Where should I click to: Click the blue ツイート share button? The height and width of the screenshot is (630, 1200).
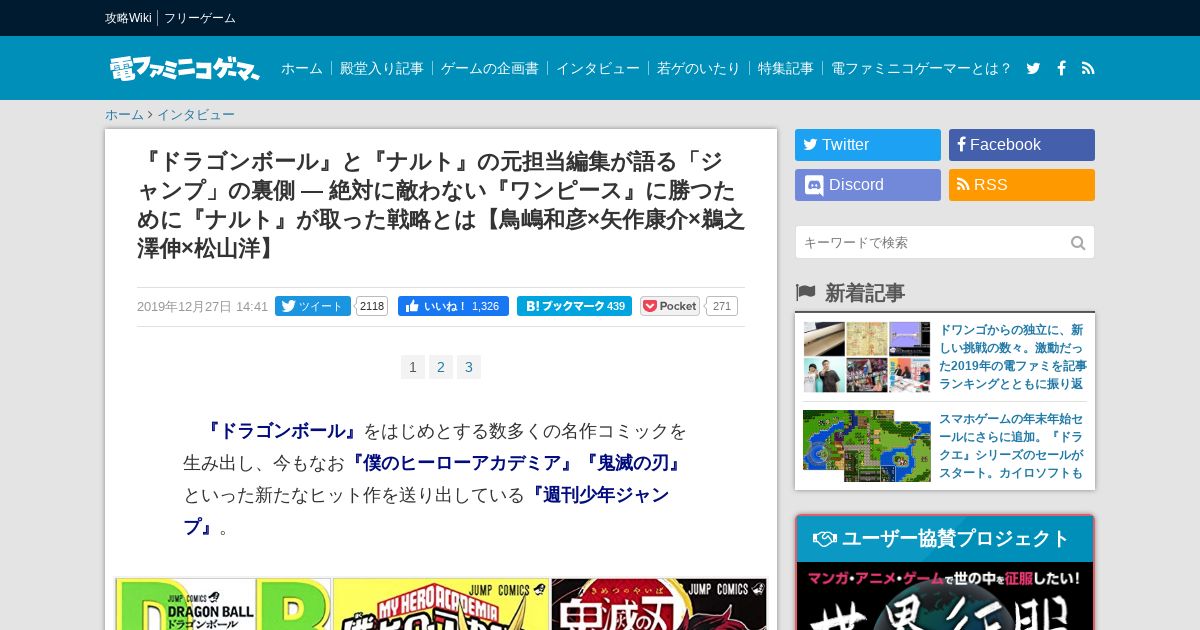click(x=313, y=306)
